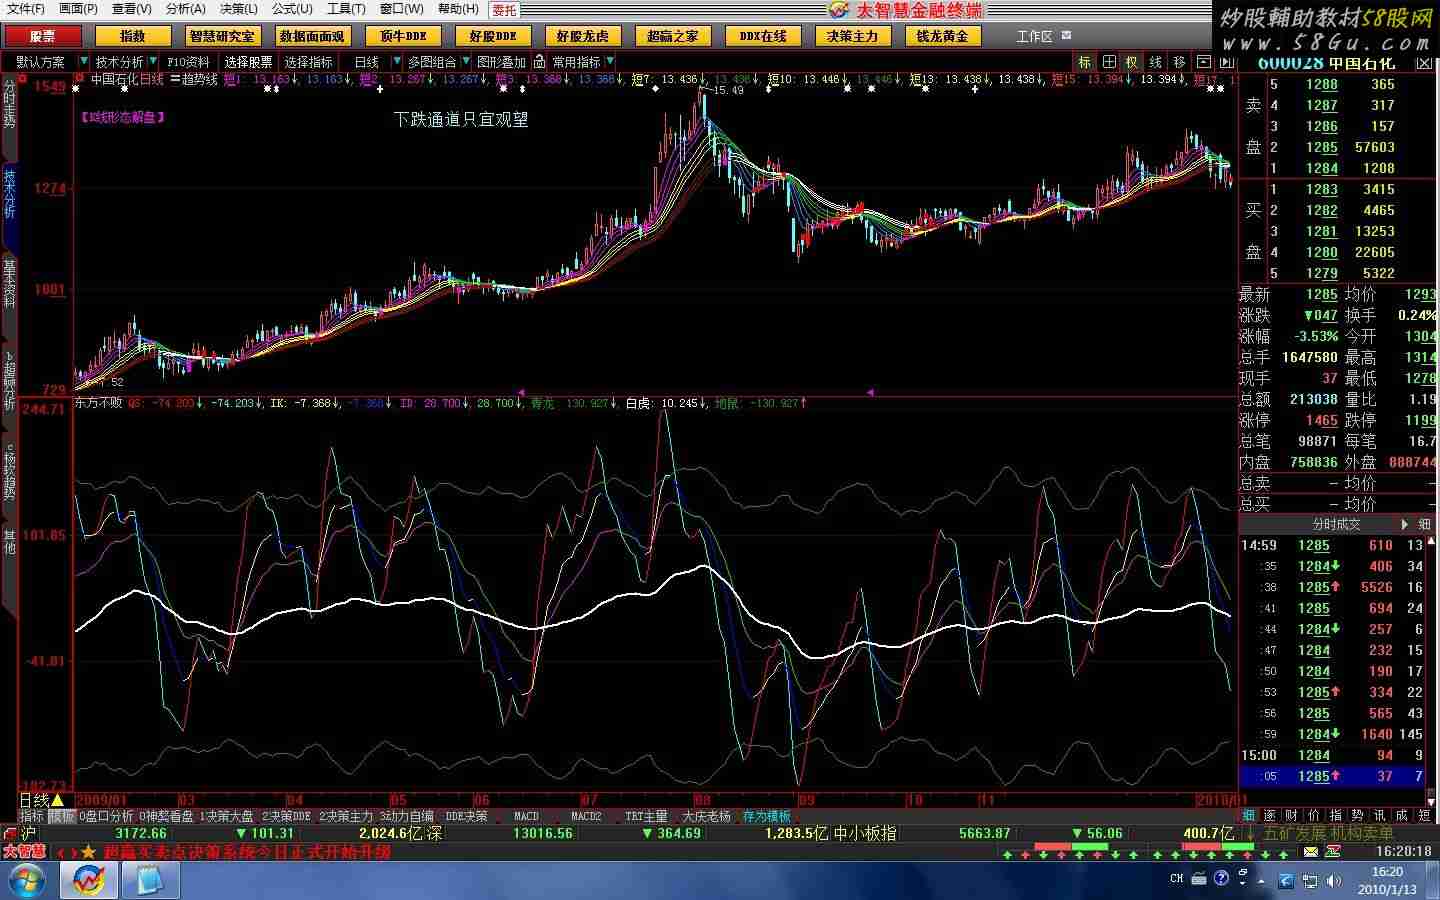The image size is (1440, 900).
Task: Click the 顶牛DDE button
Action: 402,36
